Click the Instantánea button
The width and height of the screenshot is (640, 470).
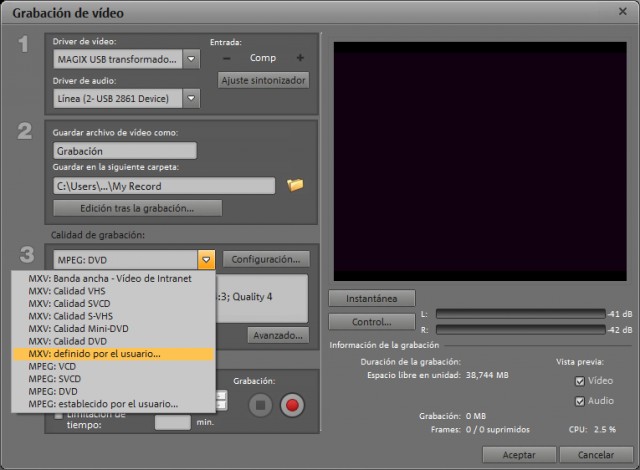pyautogui.click(x=372, y=299)
